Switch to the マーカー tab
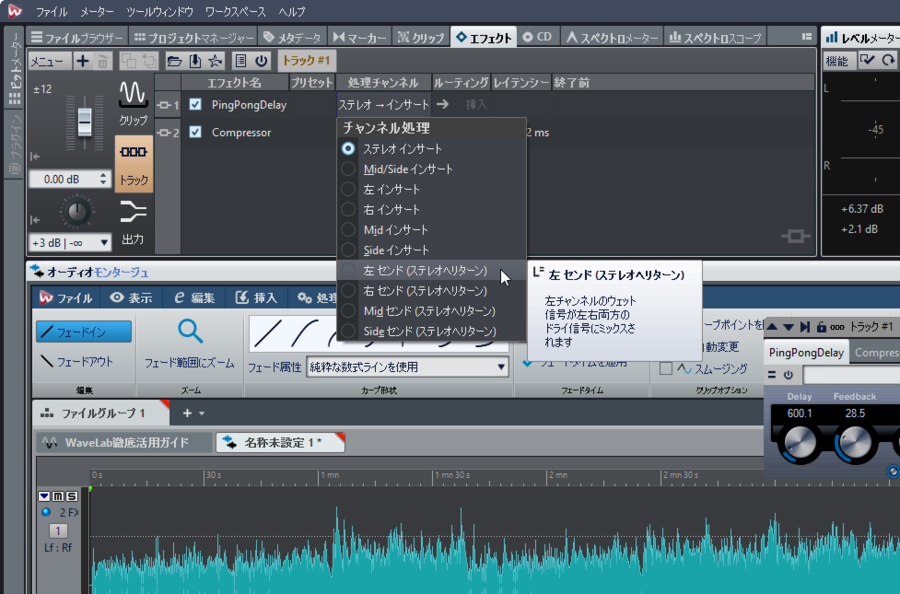The width and height of the screenshot is (900, 594). pyautogui.click(x=360, y=37)
